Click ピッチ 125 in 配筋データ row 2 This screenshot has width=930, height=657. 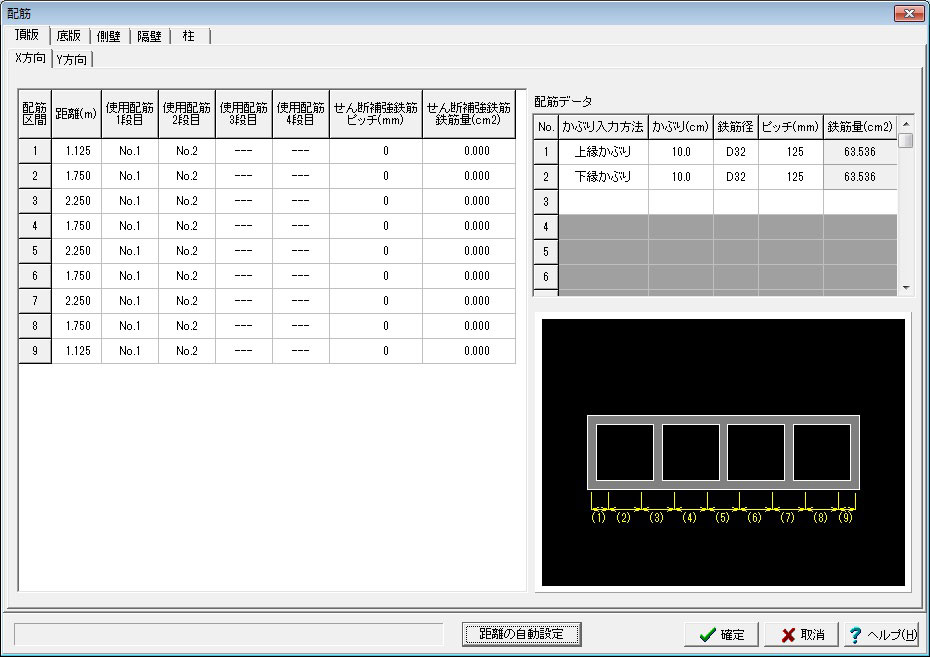click(791, 177)
